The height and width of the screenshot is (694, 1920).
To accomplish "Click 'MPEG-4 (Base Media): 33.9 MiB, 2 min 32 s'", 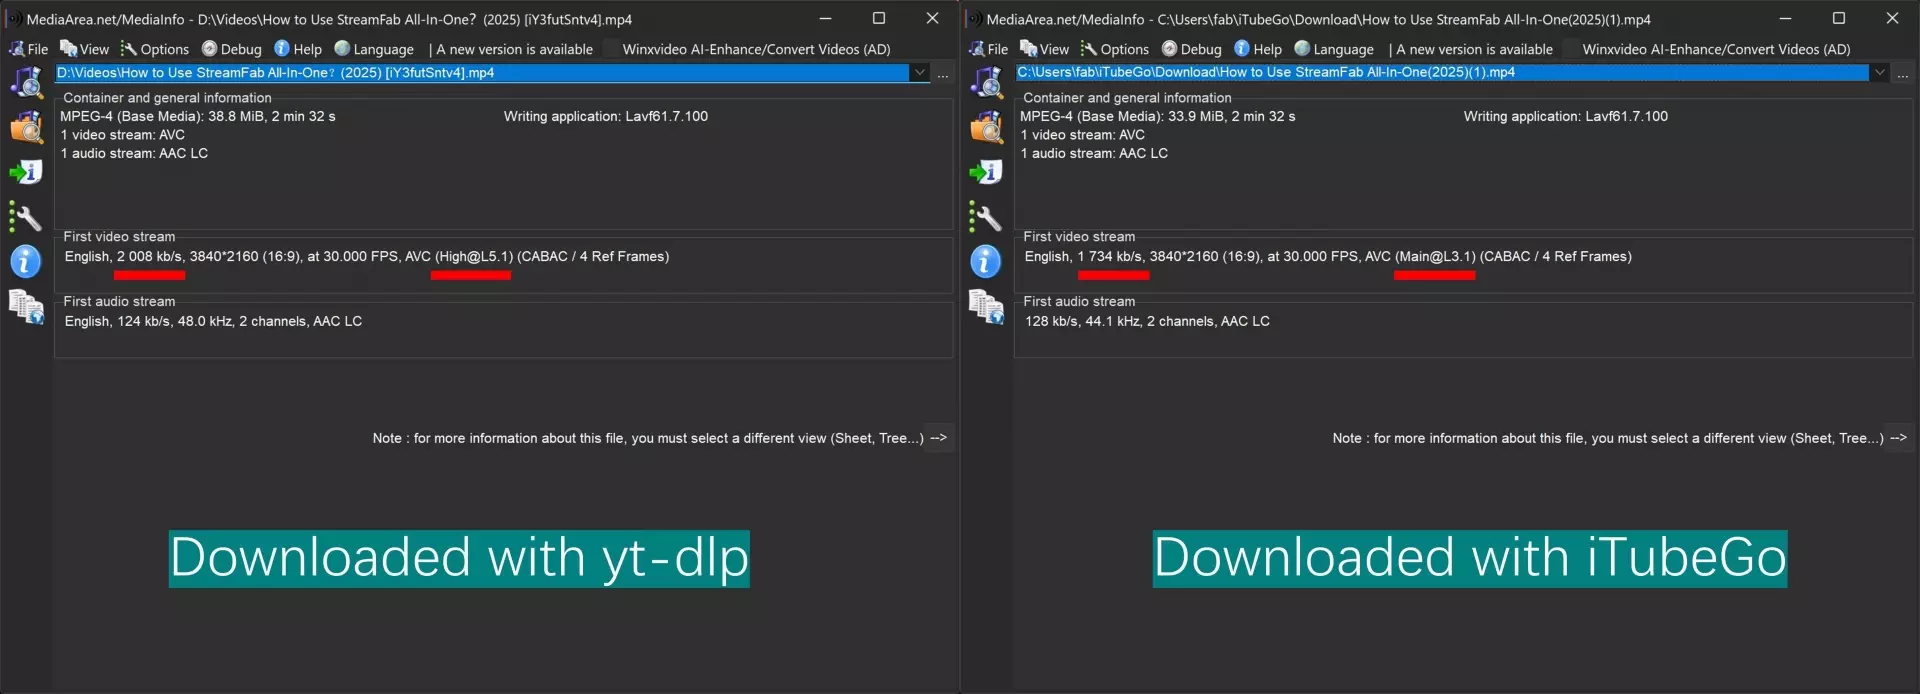I will pos(1158,117).
